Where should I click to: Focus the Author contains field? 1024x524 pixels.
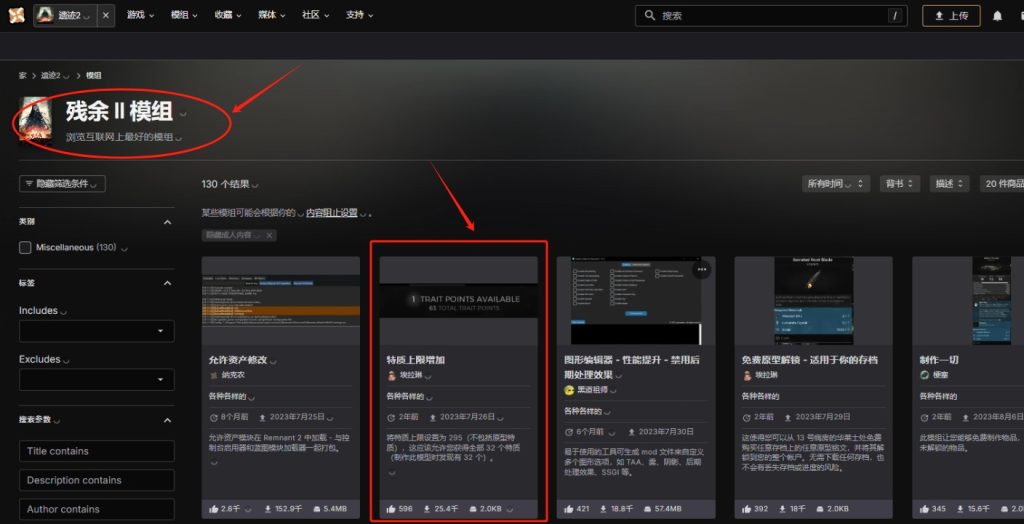pyautogui.click(x=97, y=509)
